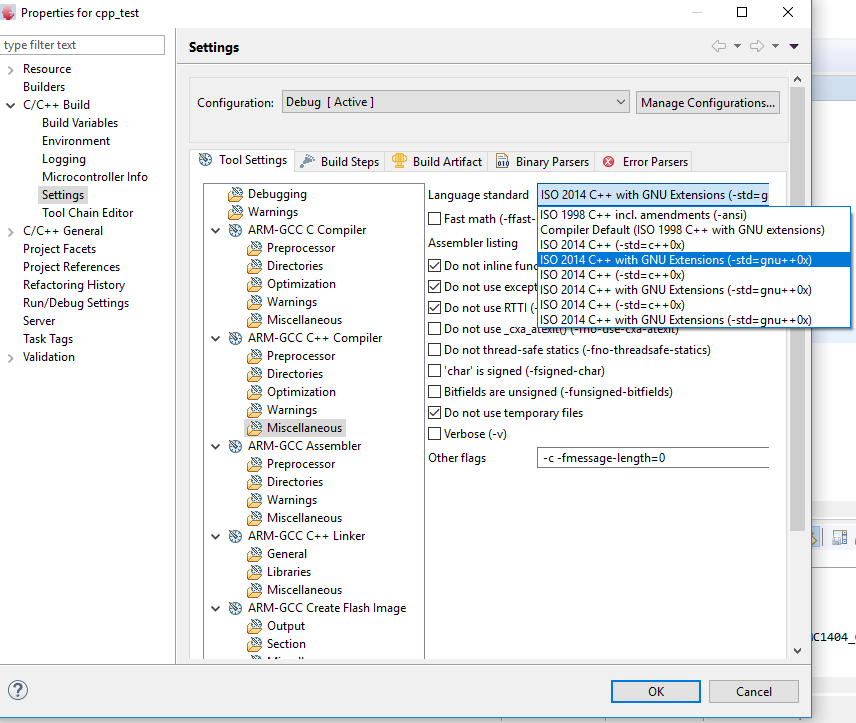Click the Help question mark icon
The width and height of the screenshot is (856, 723).
pos(17,690)
